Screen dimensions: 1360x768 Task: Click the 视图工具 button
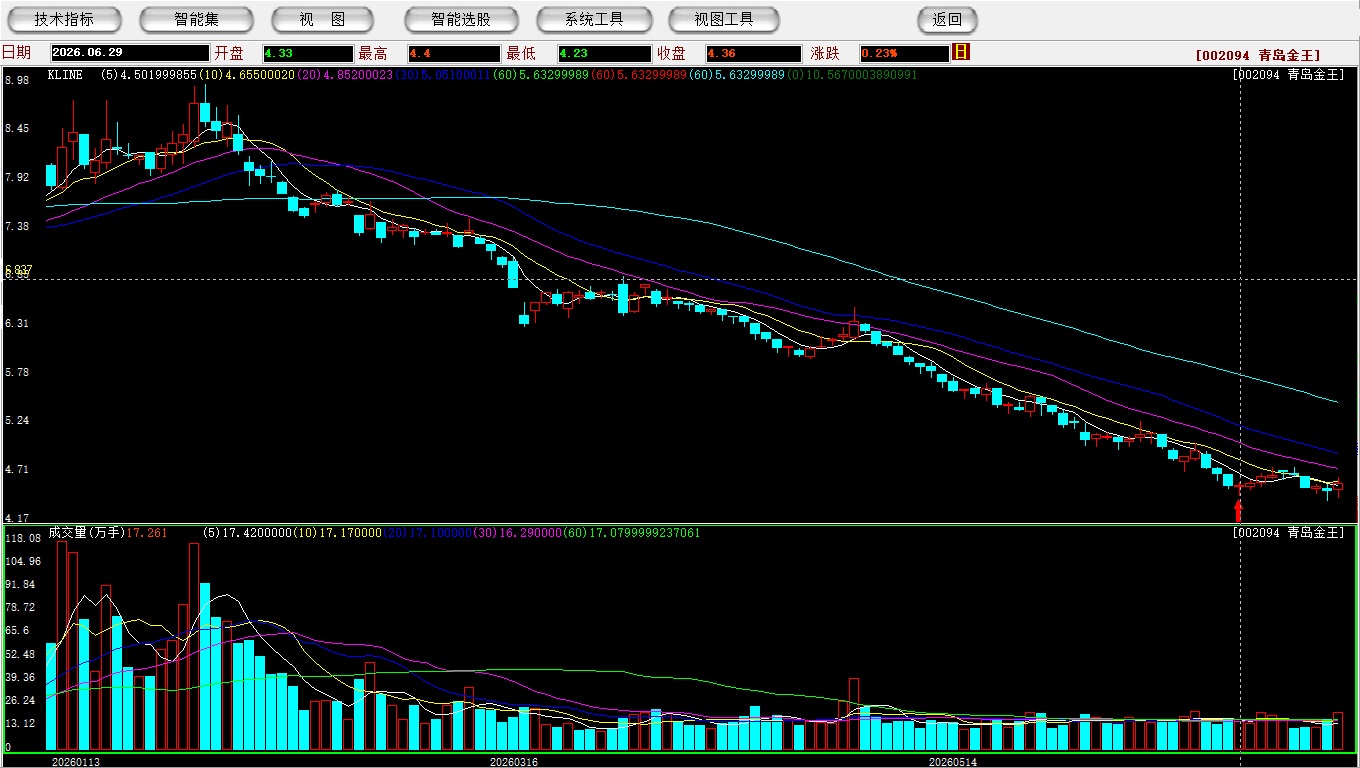point(725,19)
